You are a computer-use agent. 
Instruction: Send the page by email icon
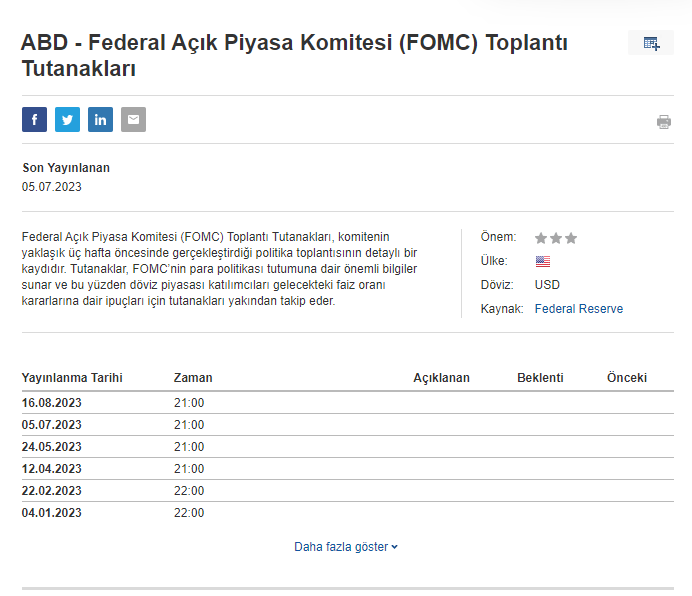click(x=133, y=120)
